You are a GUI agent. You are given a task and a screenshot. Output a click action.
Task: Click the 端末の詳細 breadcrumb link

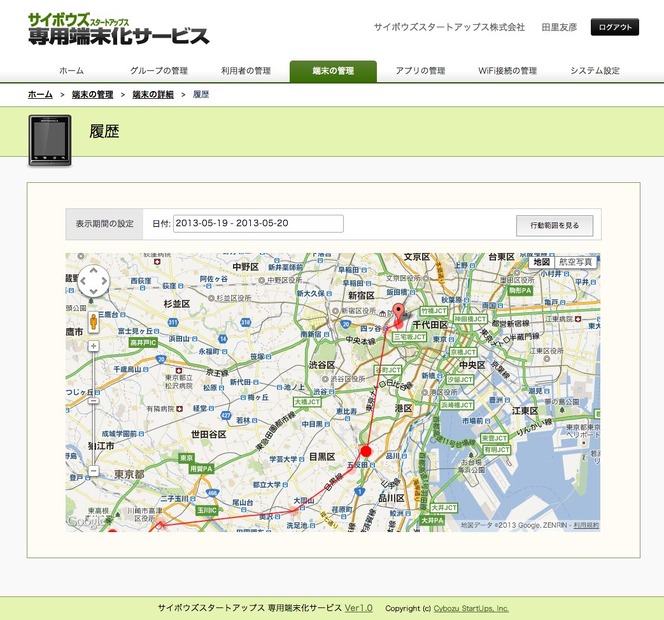coord(153,94)
